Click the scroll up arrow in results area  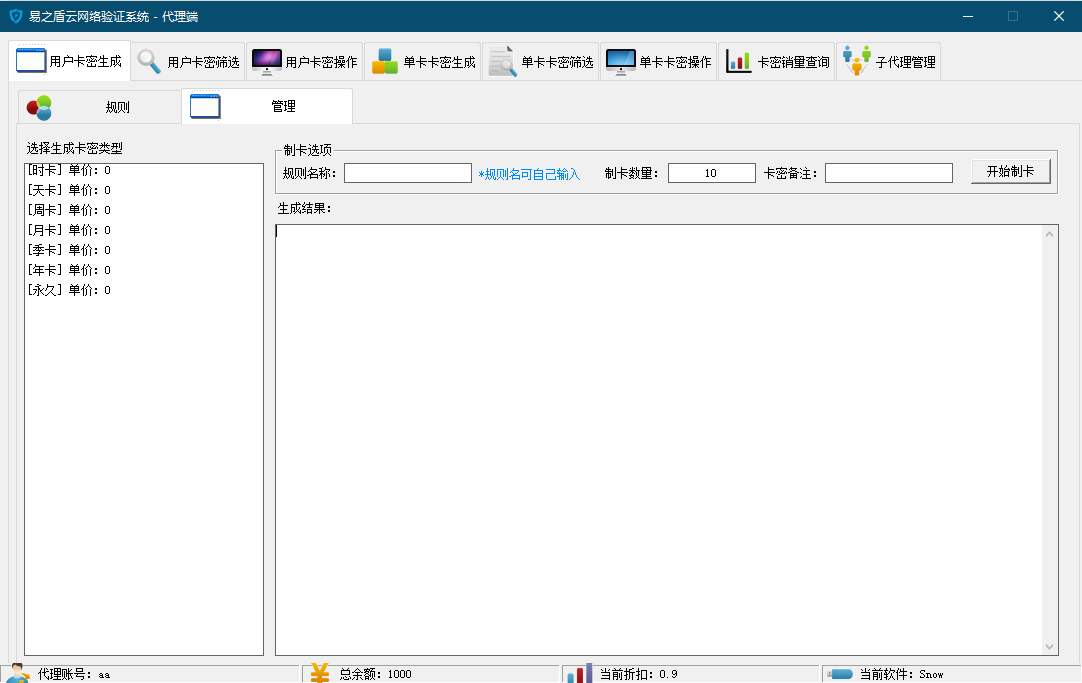click(1050, 234)
